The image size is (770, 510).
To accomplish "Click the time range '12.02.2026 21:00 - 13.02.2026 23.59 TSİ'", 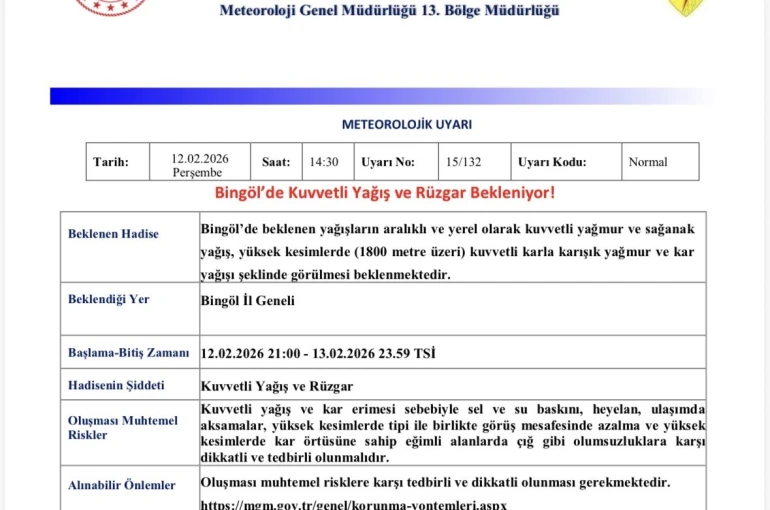I will (x=318, y=353).
